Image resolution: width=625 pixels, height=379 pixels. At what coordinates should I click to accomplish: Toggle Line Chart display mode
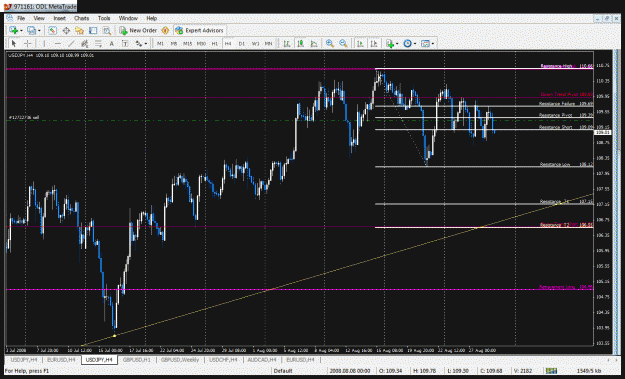point(314,43)
